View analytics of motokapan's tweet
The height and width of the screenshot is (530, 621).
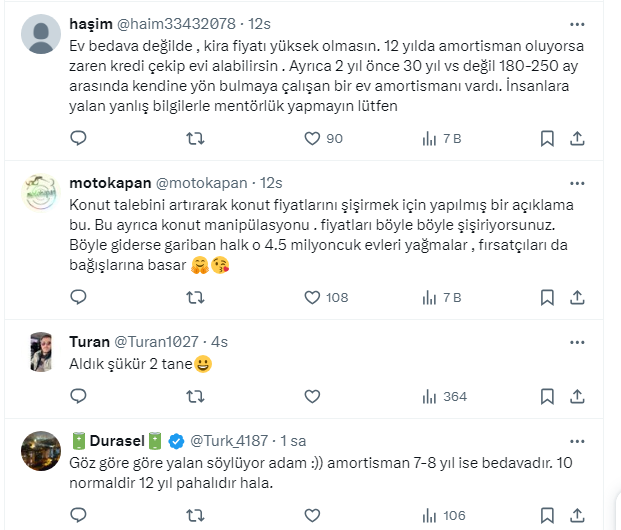tap(431, 297)
